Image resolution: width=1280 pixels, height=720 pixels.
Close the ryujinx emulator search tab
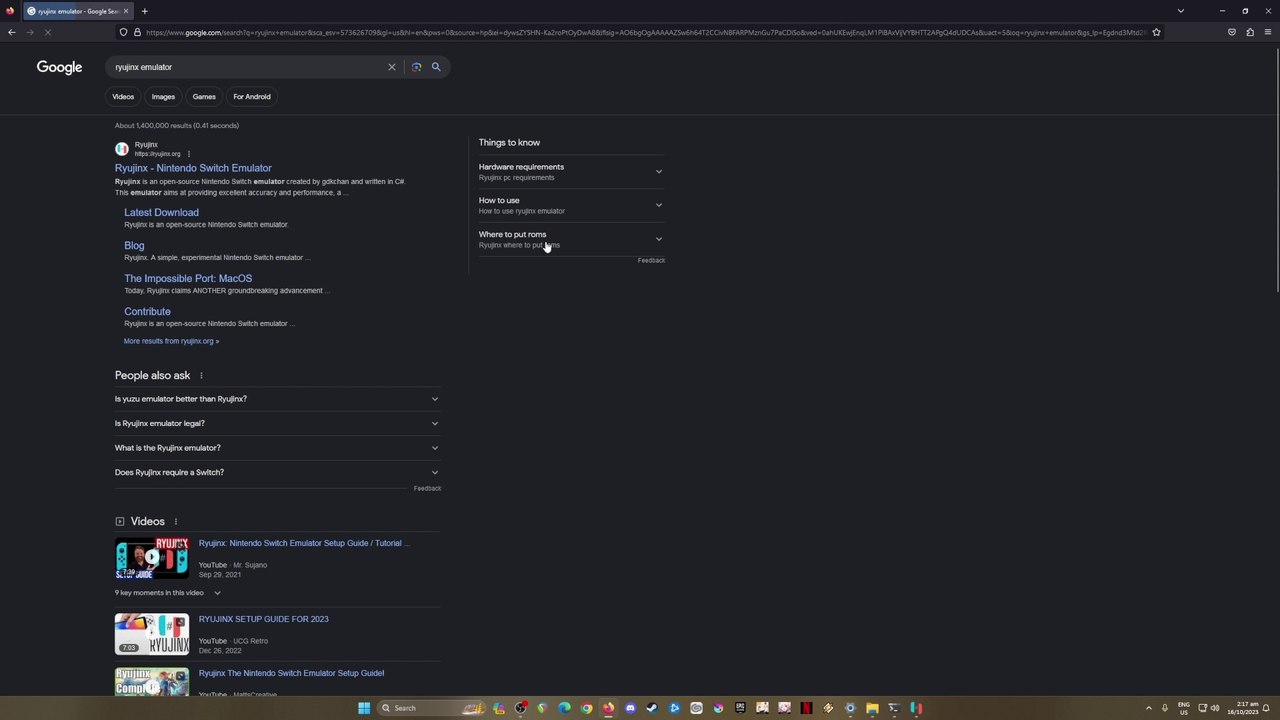pyautogui.click(x=126, y=11)
